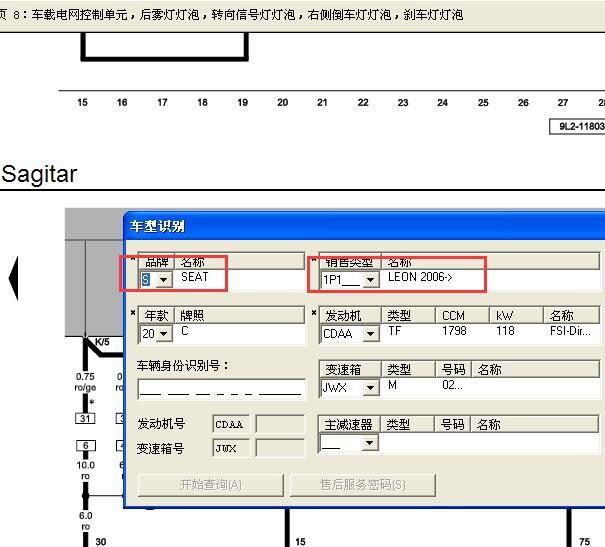Viewport: 605px width, 547px height.
Task: Click the TF engine type value
Action: (x=395, y=331)
